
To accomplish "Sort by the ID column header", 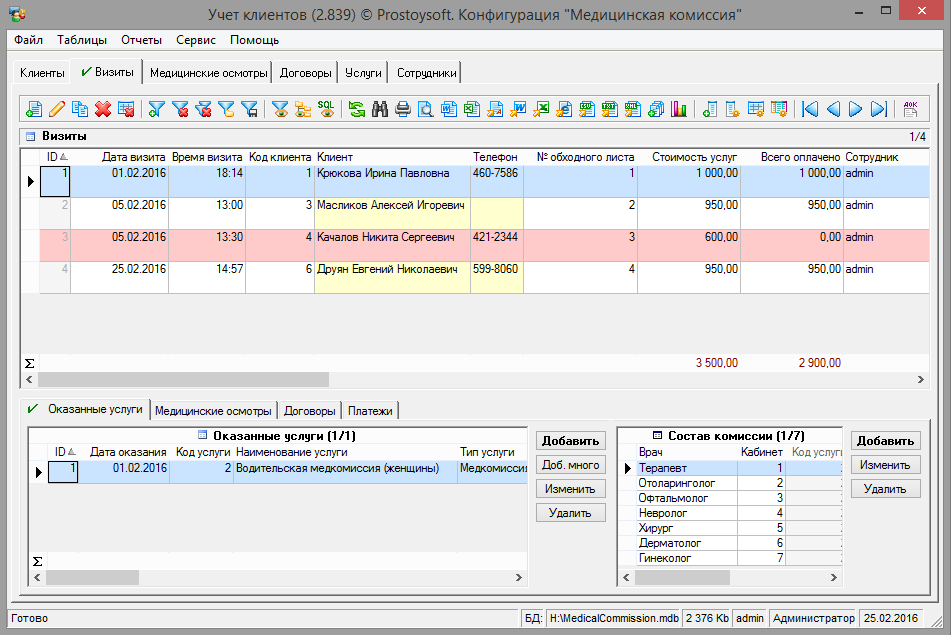I will point(54,157).
